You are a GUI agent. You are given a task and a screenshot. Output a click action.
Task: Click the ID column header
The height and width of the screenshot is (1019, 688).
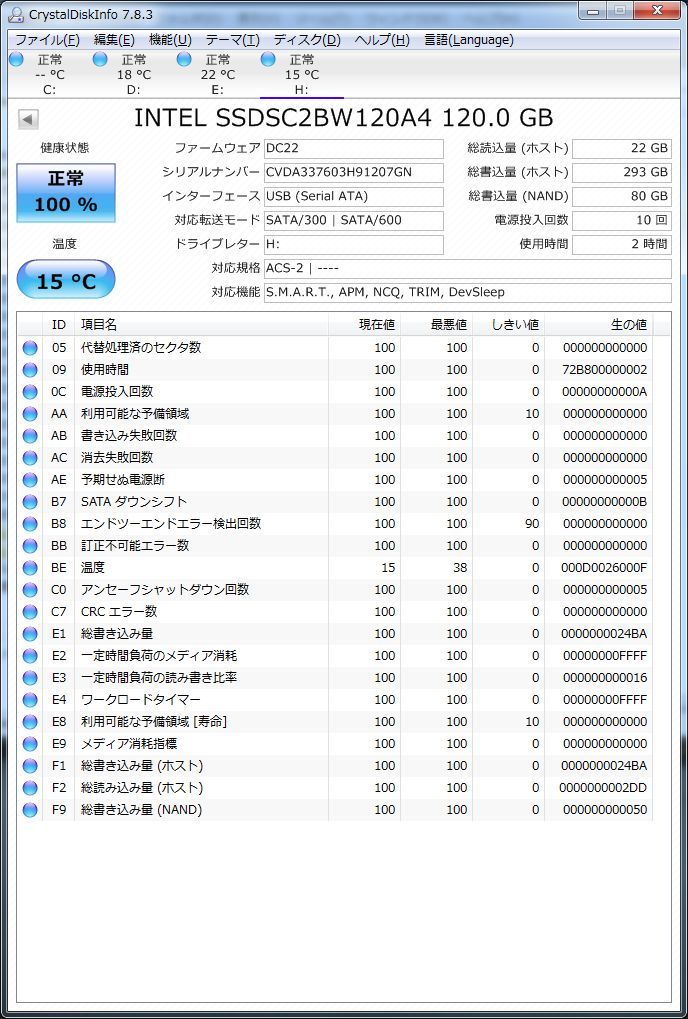click(x=58, y=324)
